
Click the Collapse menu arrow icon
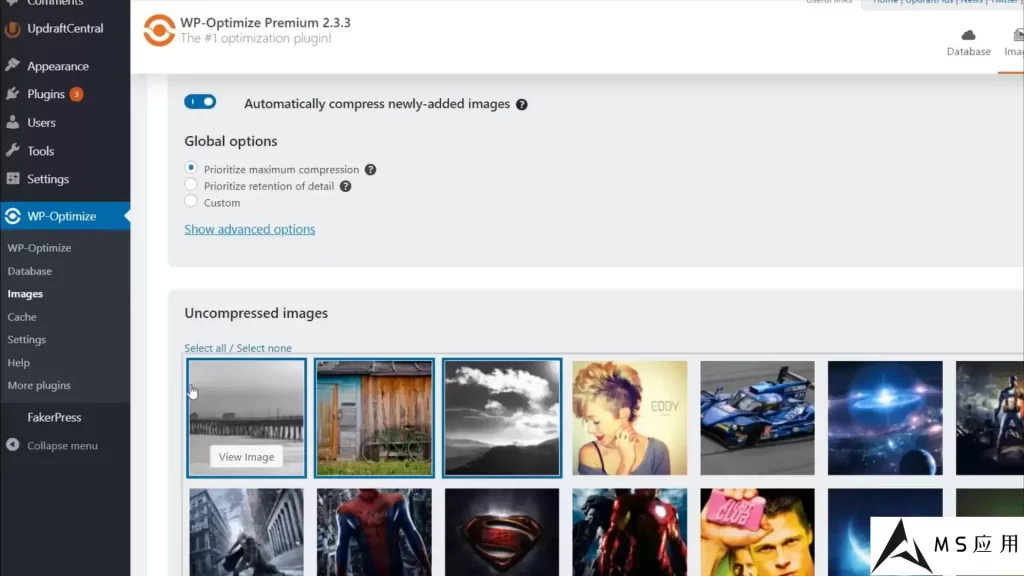tap(13, 446)
